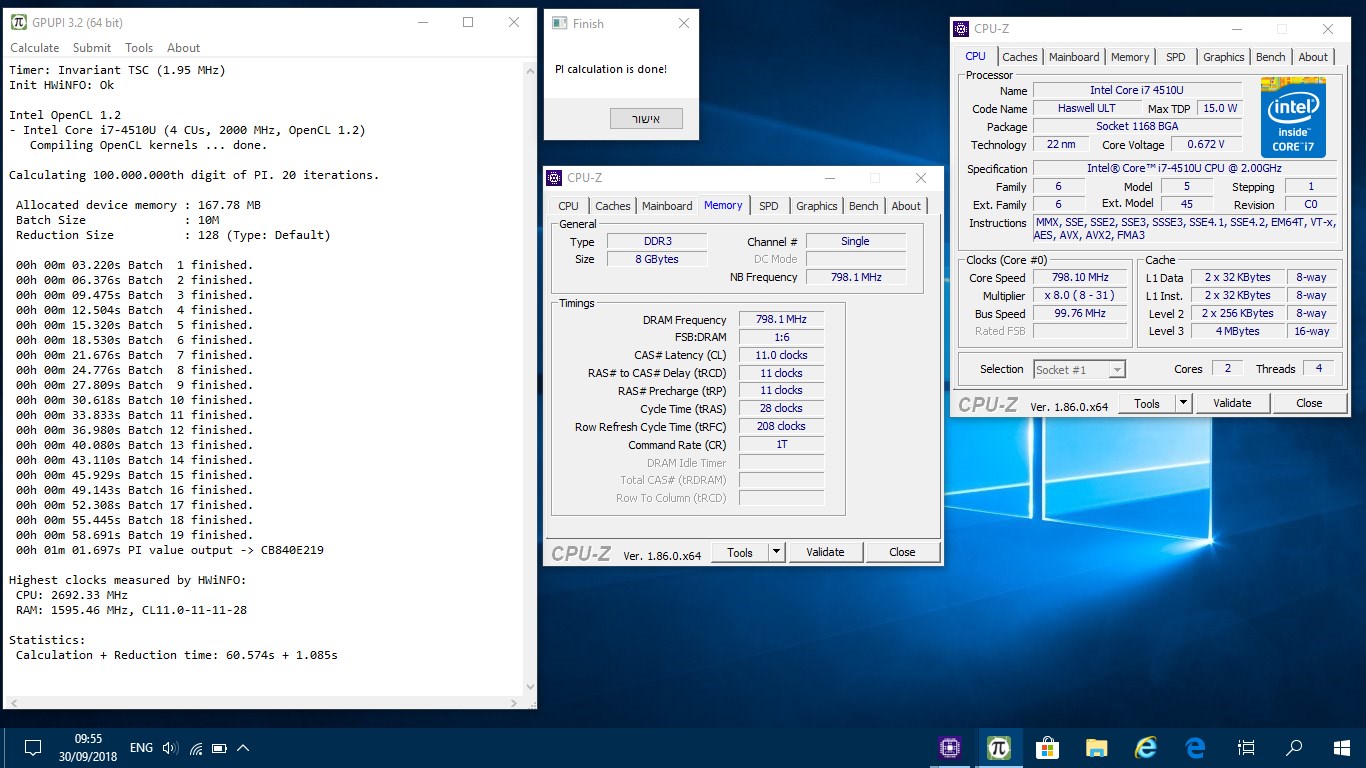Select Memory tab in middle CPU-Z window
Image resolution: width=1366 pixels, height=768 pixels.
coord(723,205)
